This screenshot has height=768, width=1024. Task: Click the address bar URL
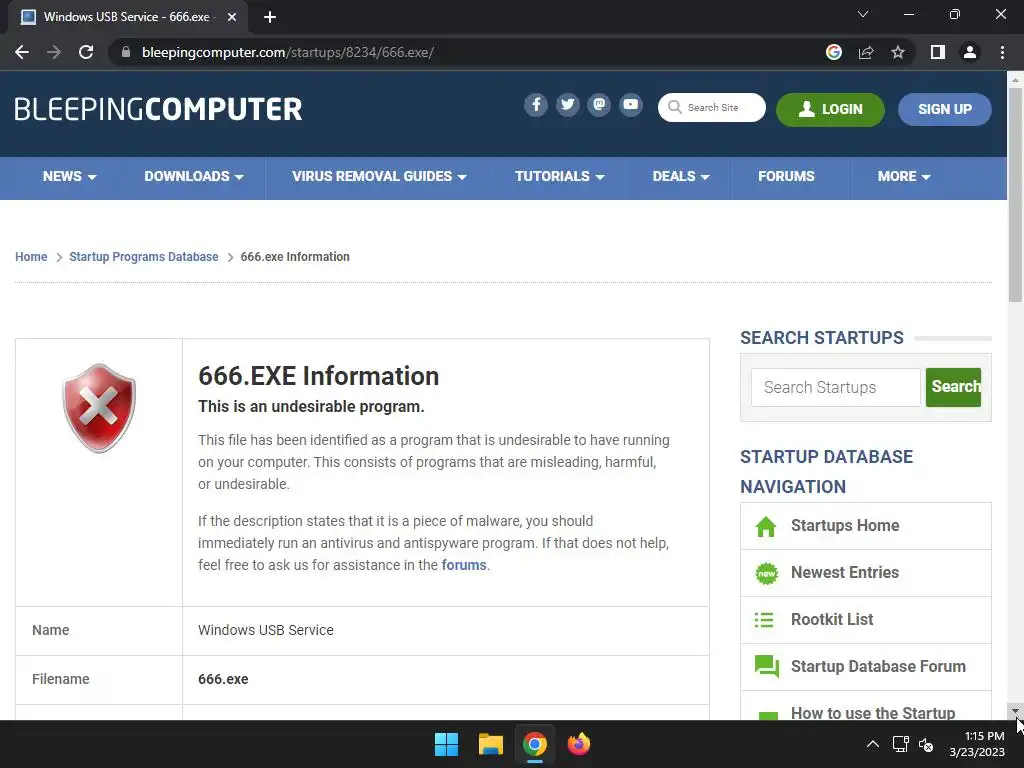[x=287, y=52]
